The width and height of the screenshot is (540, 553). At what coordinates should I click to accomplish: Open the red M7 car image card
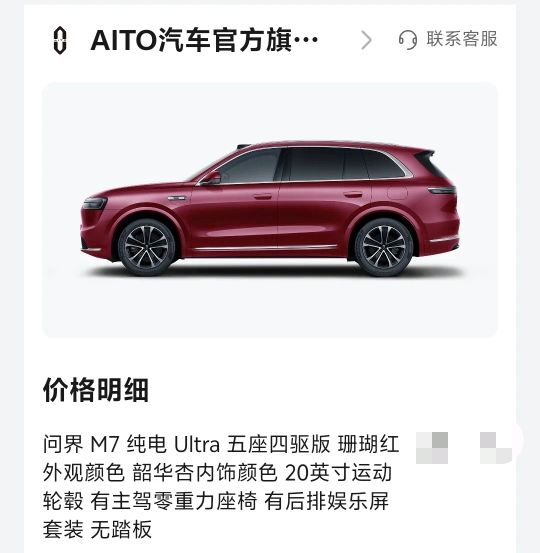(x=270, y=210)
